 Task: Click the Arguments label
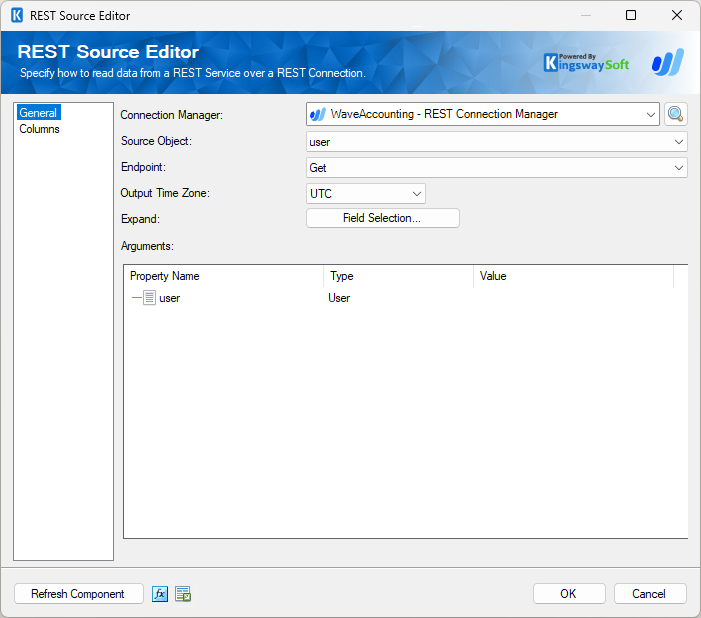147,246
